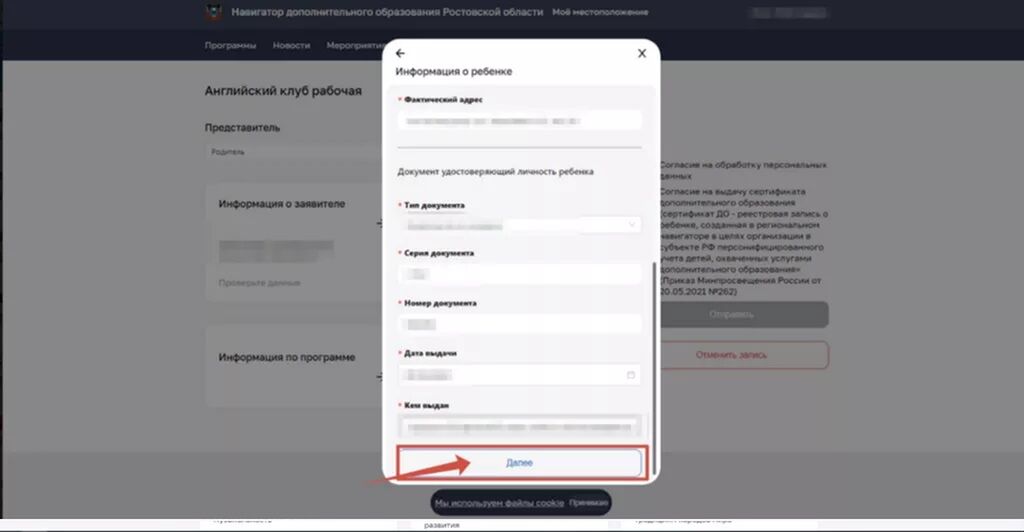Click the Отправить button
Image resolution: width=1024 pixels, height=532 pixels.
(731, 315)
